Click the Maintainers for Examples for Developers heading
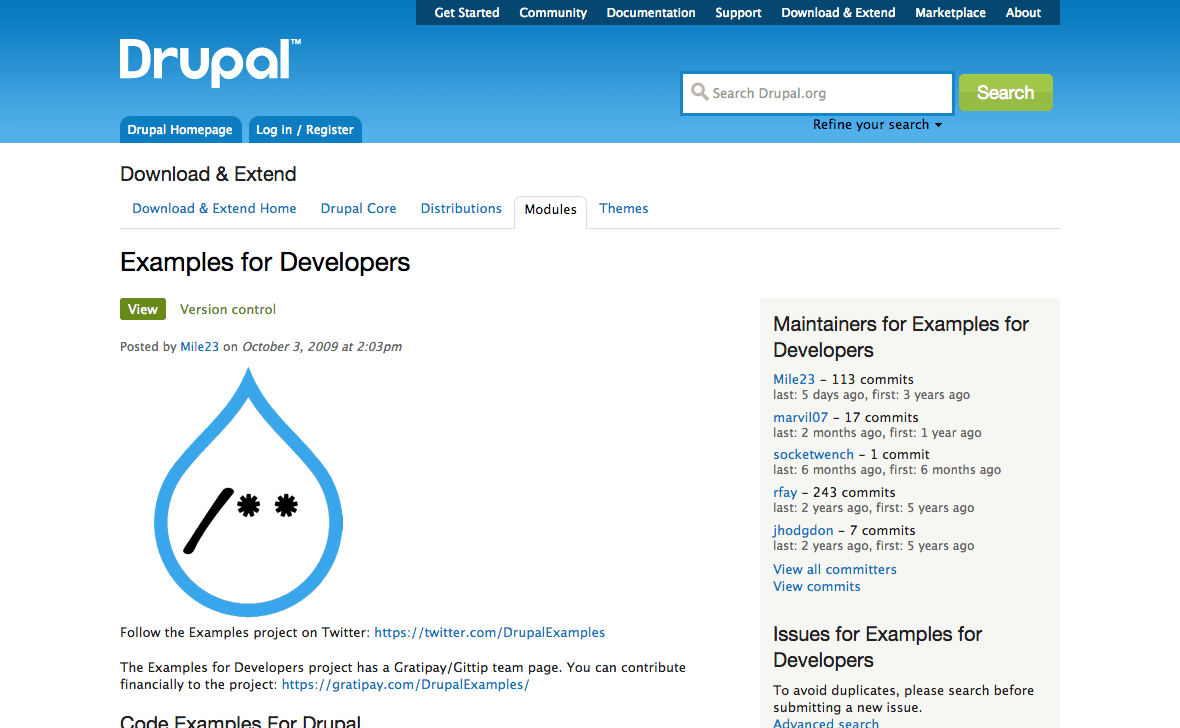The image size is (1180, 728). pyautogui.click(x=901, y=337)
